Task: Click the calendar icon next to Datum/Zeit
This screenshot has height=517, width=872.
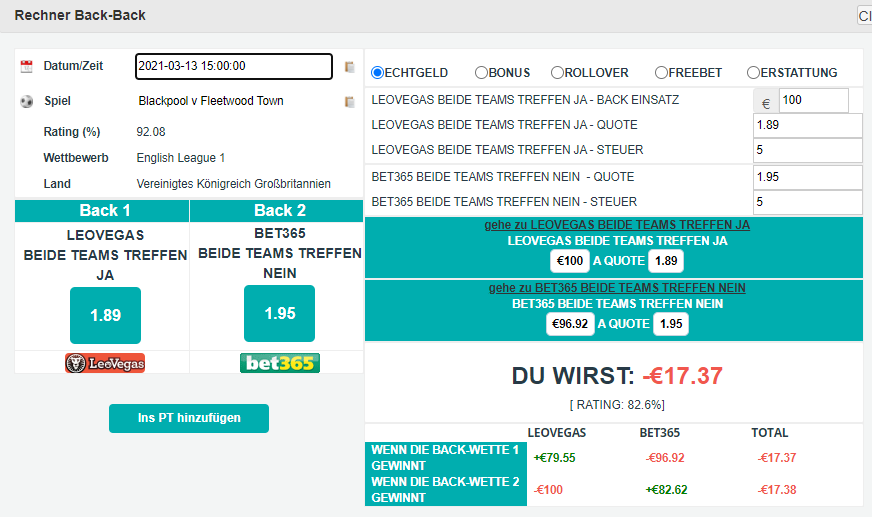Action: coord(26,66)
